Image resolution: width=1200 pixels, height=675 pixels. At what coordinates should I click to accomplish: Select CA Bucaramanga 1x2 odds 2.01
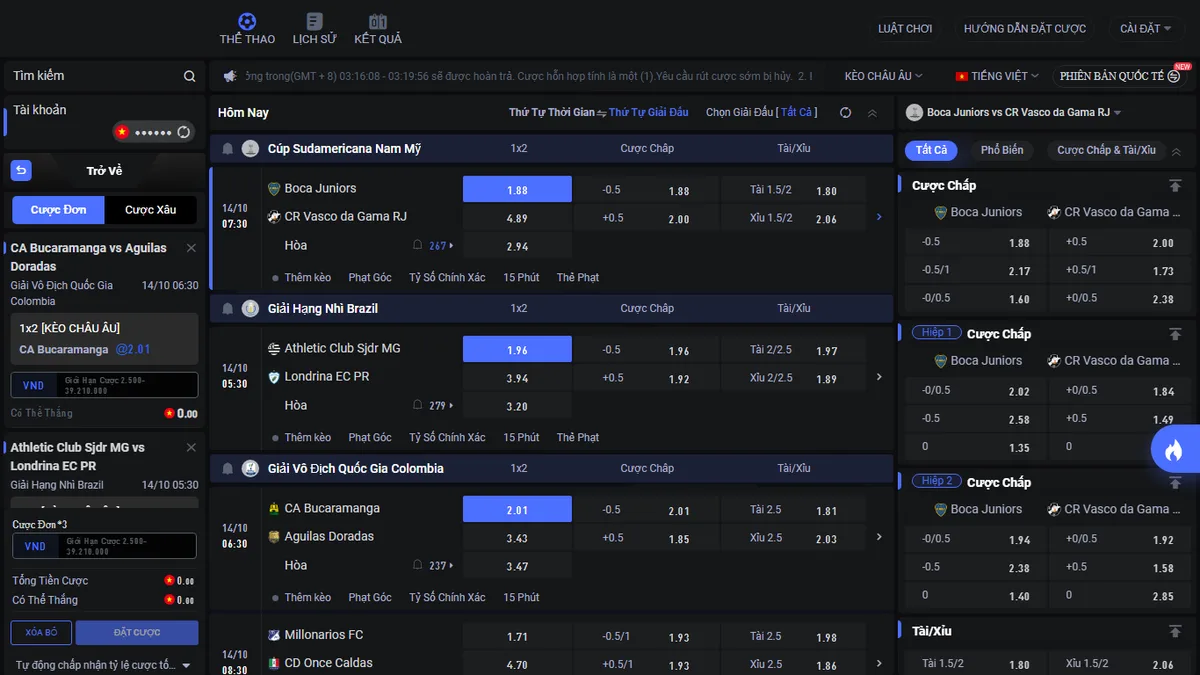[x=517, y=509]
